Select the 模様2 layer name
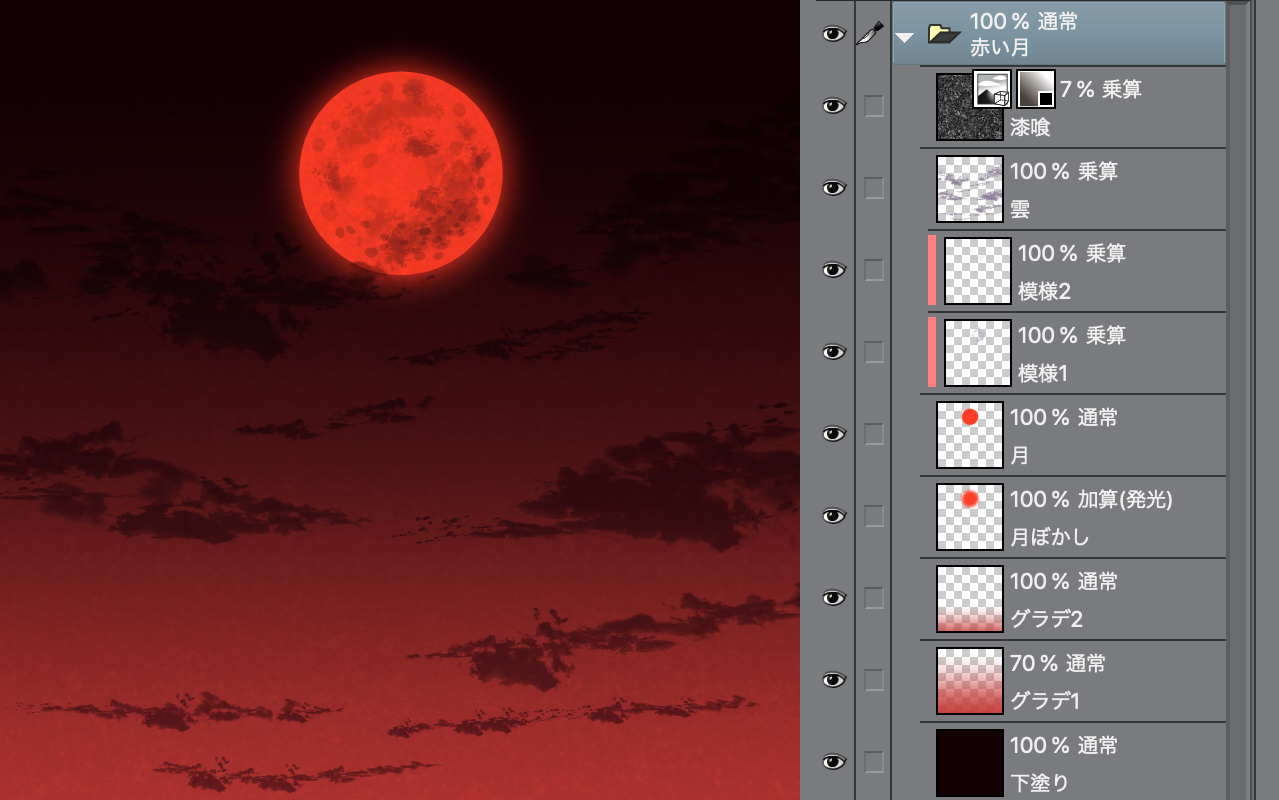The image size is (1279, 800). [1045, 292]
